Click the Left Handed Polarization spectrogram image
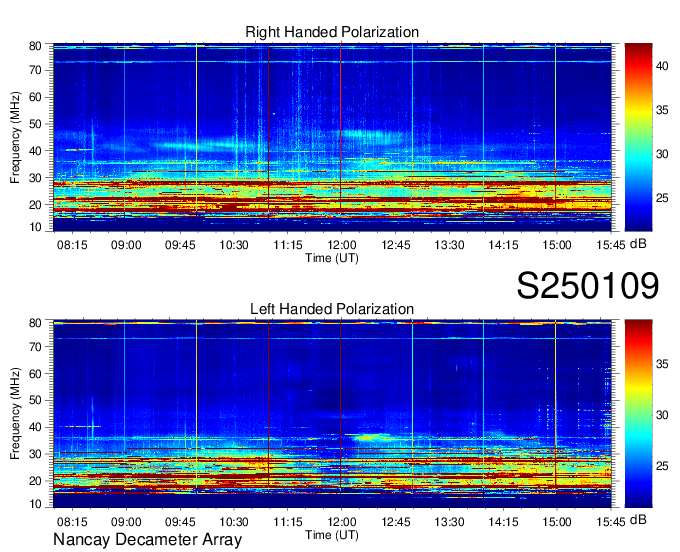Image resolution: width=680 pixels, height=552 pixels. [x=332, y=414]
